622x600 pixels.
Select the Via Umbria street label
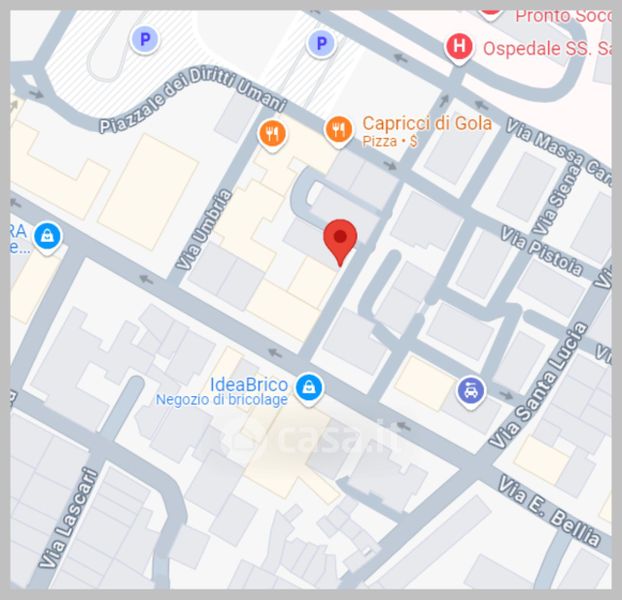coord(203,230)
